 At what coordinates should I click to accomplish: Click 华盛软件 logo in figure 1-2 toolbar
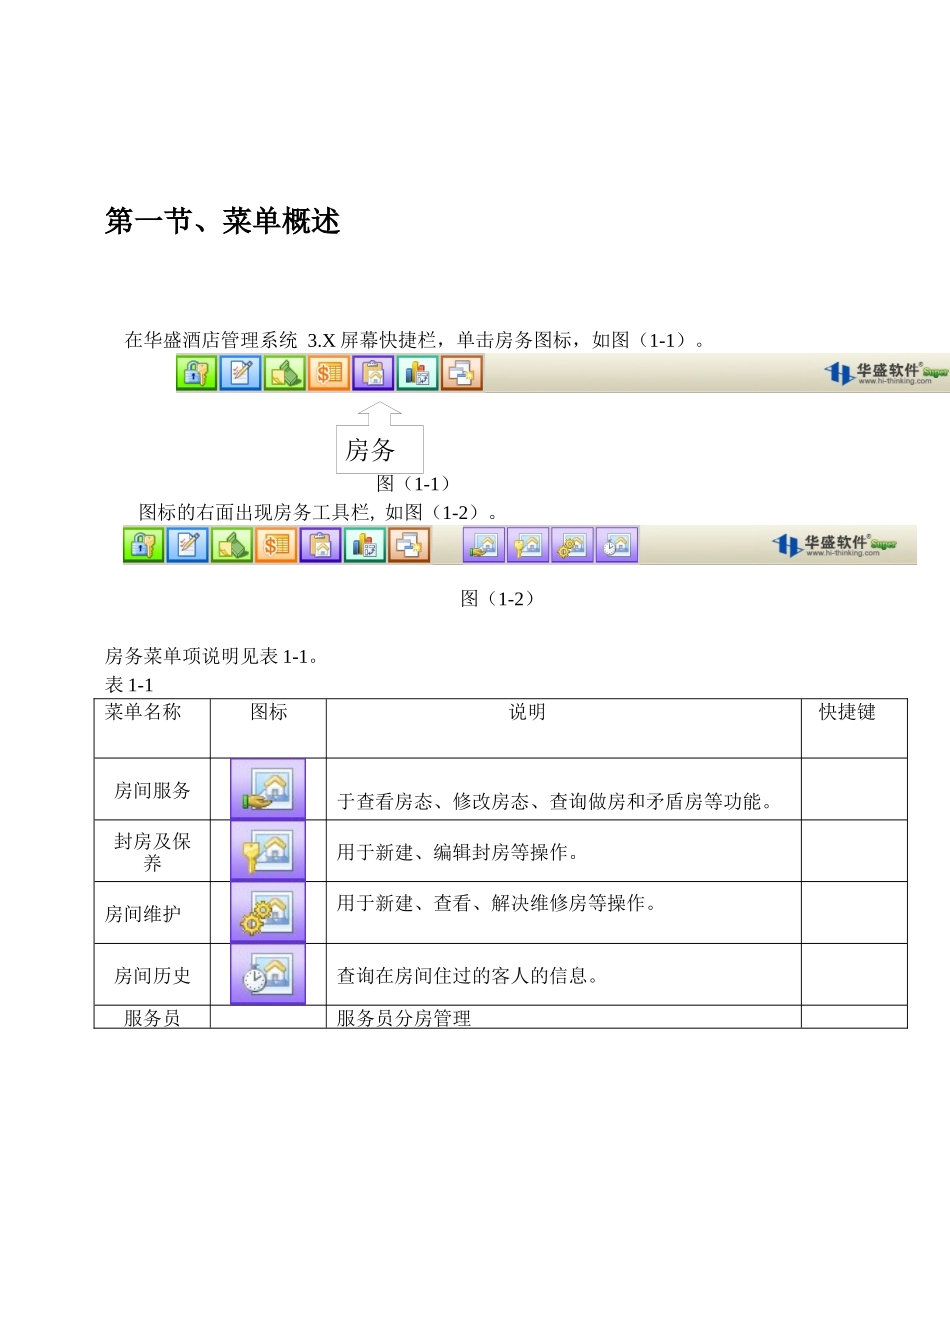pyautogui.click(x=834, y=545)
